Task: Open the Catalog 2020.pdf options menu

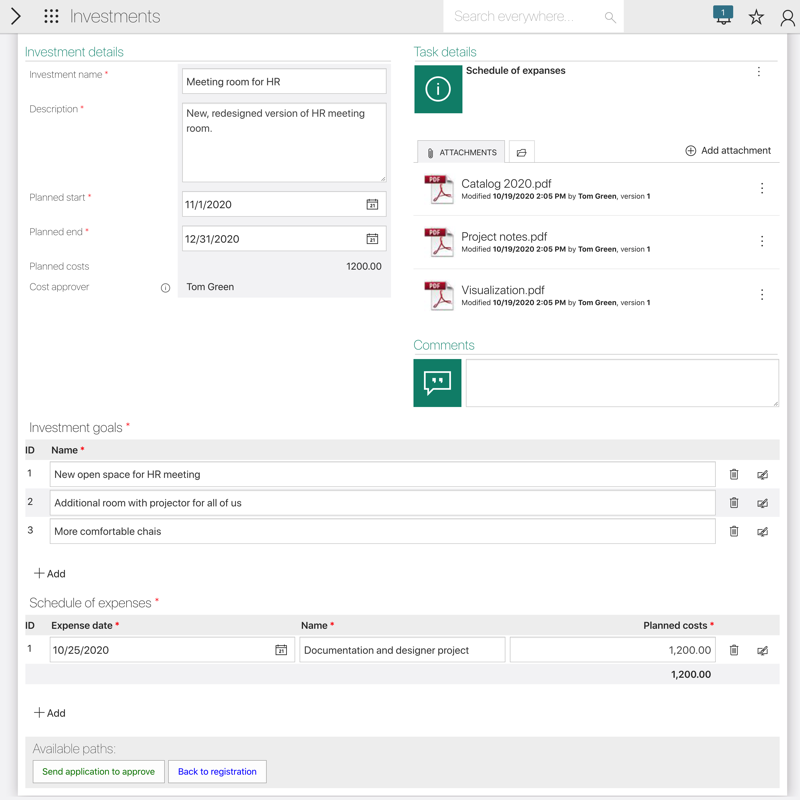Action: click(x=762, y=188)
